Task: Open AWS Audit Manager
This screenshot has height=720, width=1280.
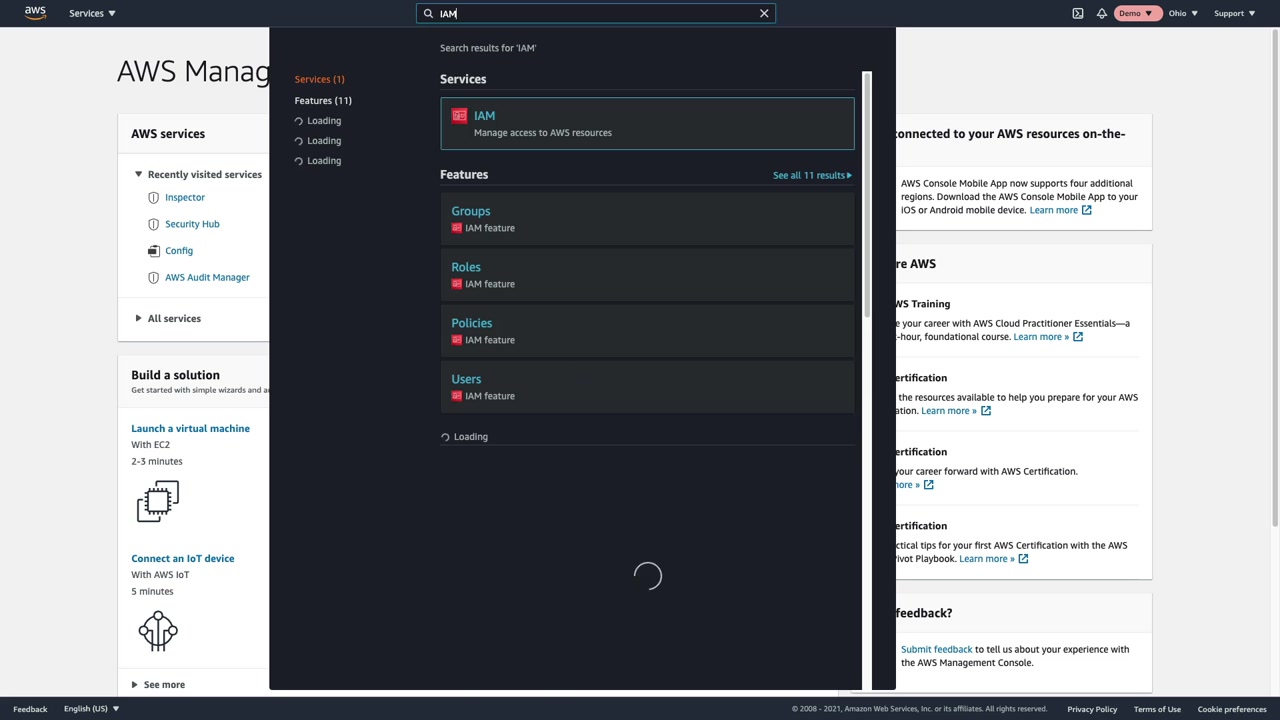Action: (x=207, y=277)
